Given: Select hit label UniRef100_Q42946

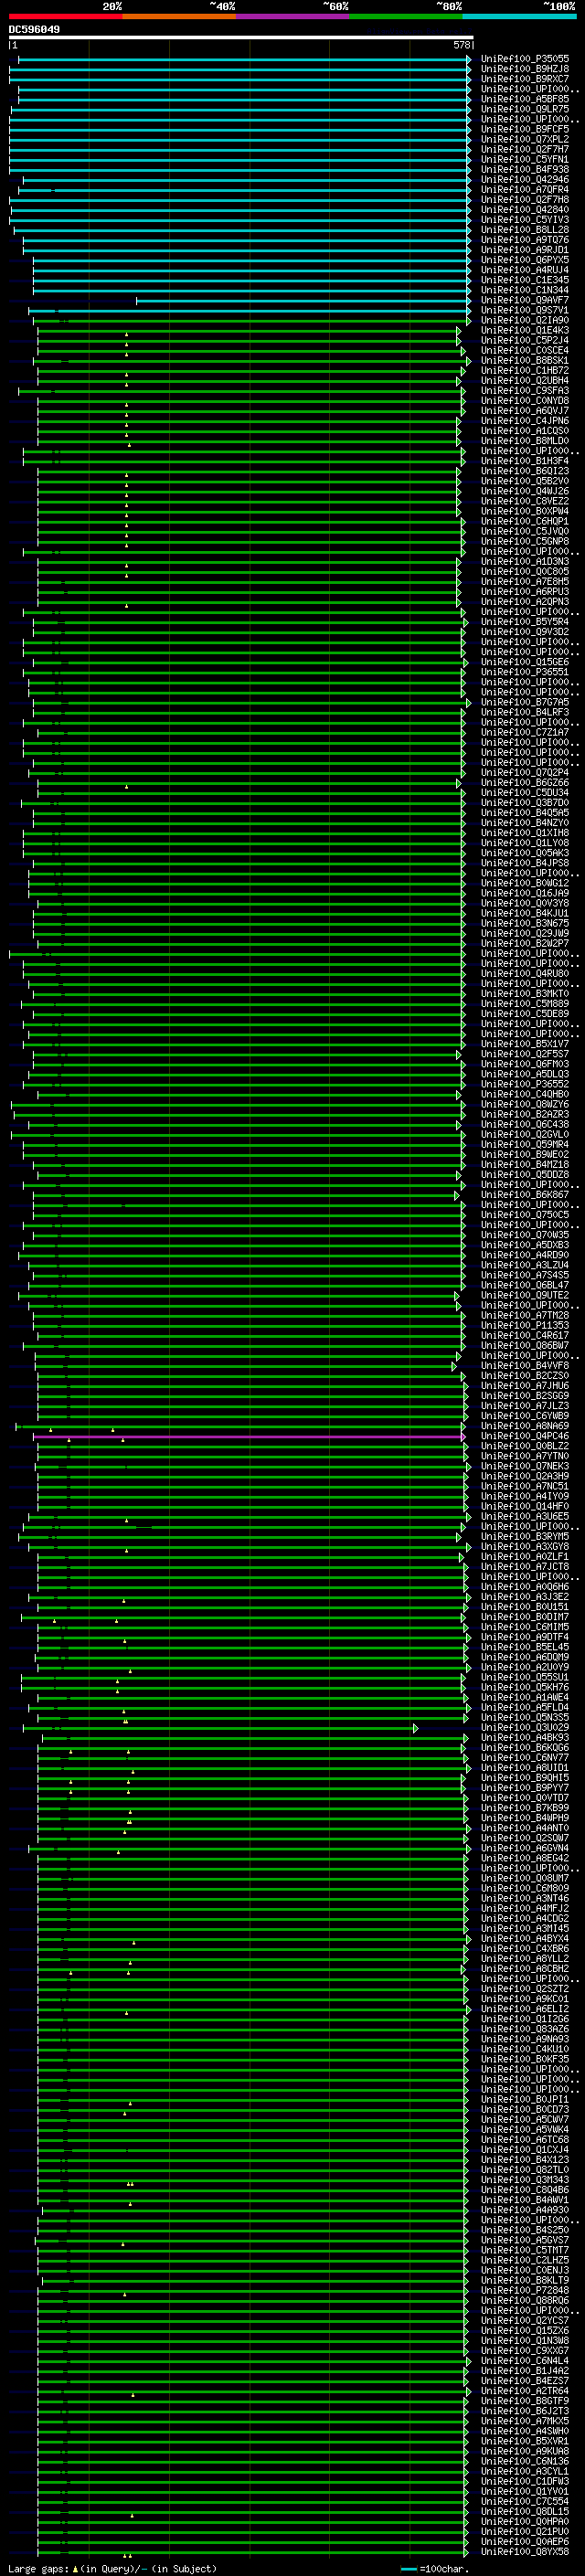Looking at the screenshot, I should [x=525, y=179].
